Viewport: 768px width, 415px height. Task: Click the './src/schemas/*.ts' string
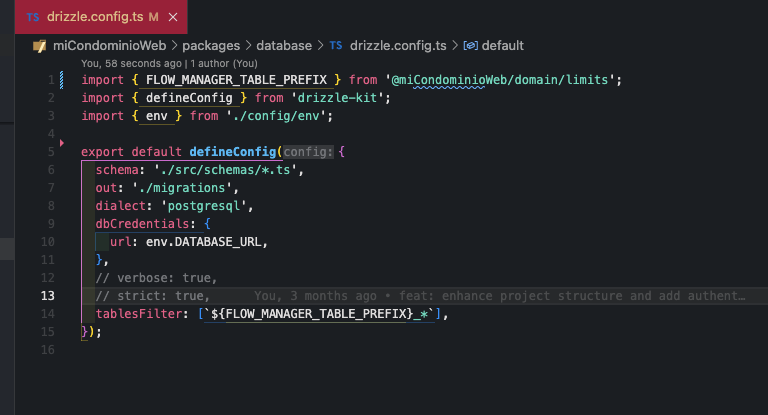(x=225, y=170)
